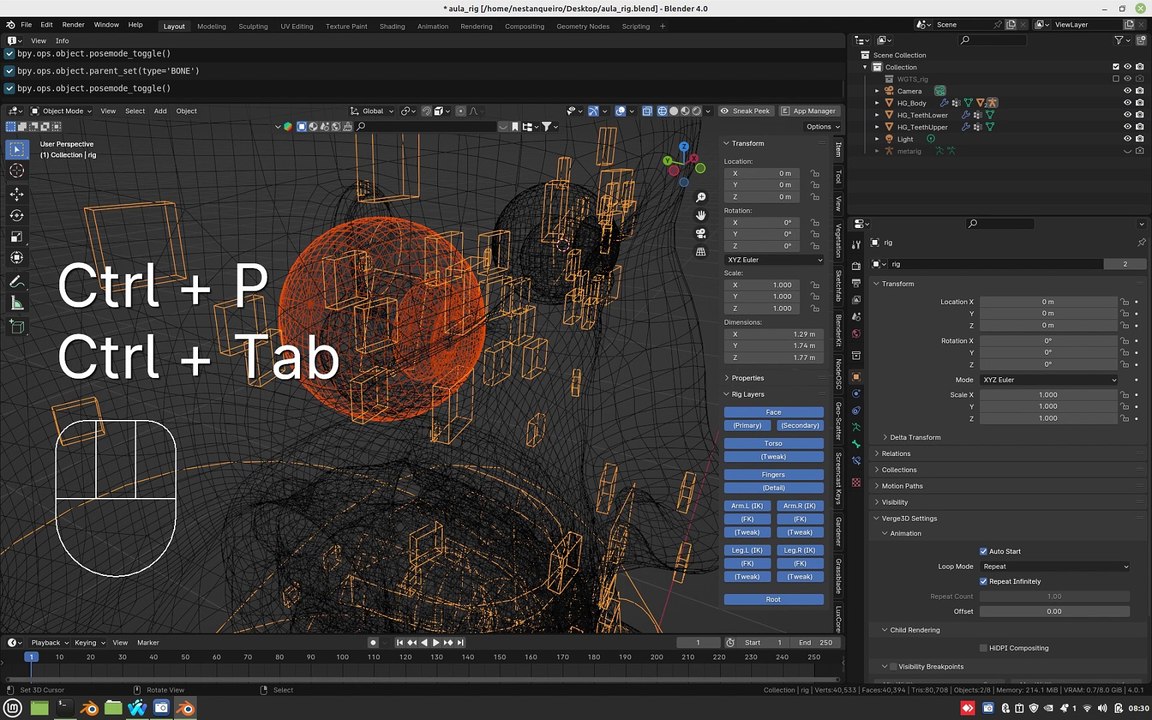This screenshot has height=720, width=1152.
Task: Hide the Camera object in outliner
Action: tap(1128, 91)
